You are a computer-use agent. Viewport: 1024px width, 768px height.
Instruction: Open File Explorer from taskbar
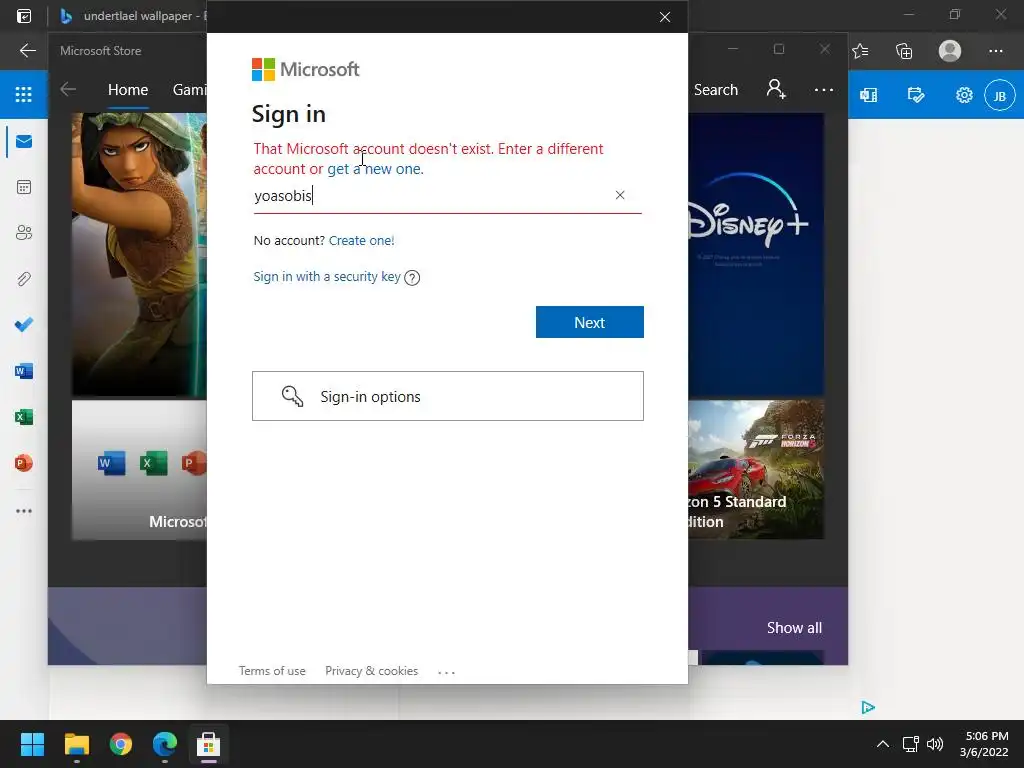click(76, 744)
